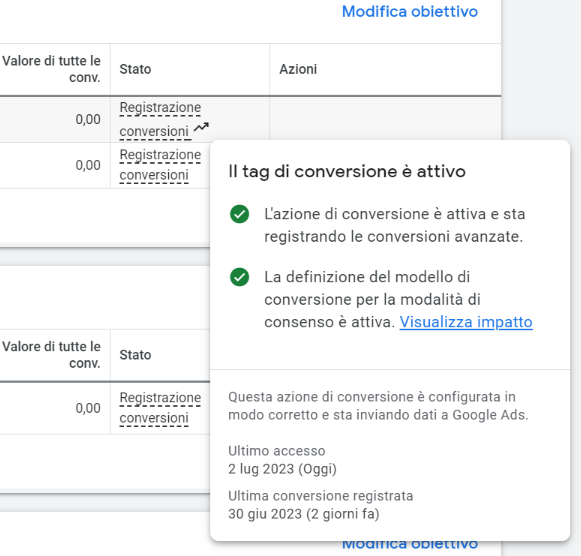Click the Azioni column header
This screenshot has height=556, width=581.
pyautogui.click(x=298, y=69)
